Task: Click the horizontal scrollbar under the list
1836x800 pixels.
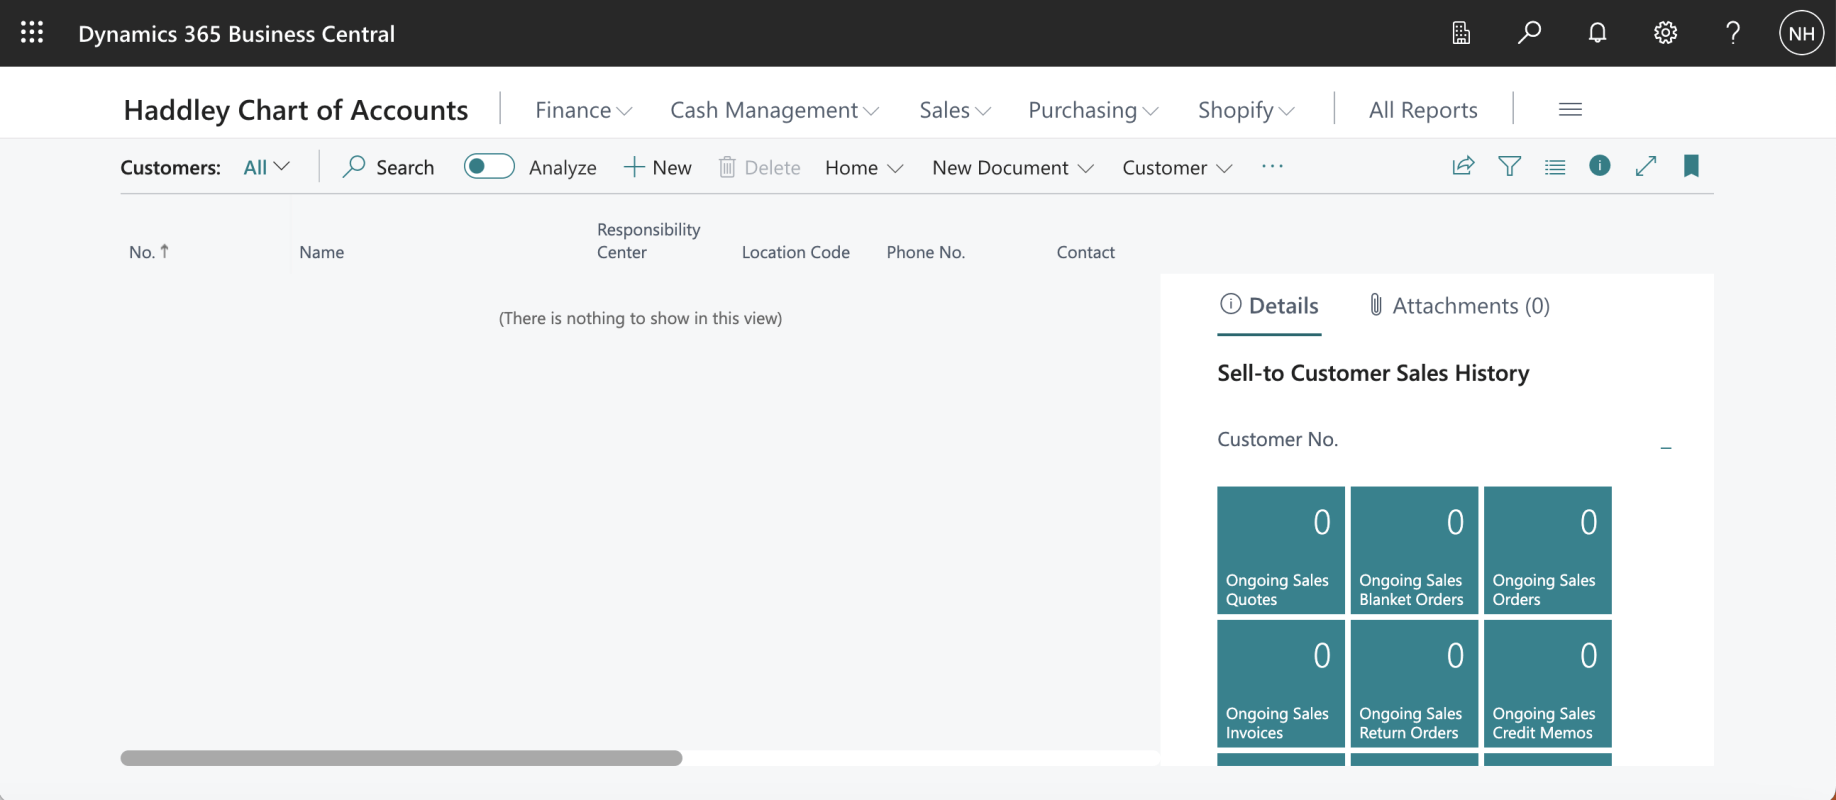Action: click(401, 758)
